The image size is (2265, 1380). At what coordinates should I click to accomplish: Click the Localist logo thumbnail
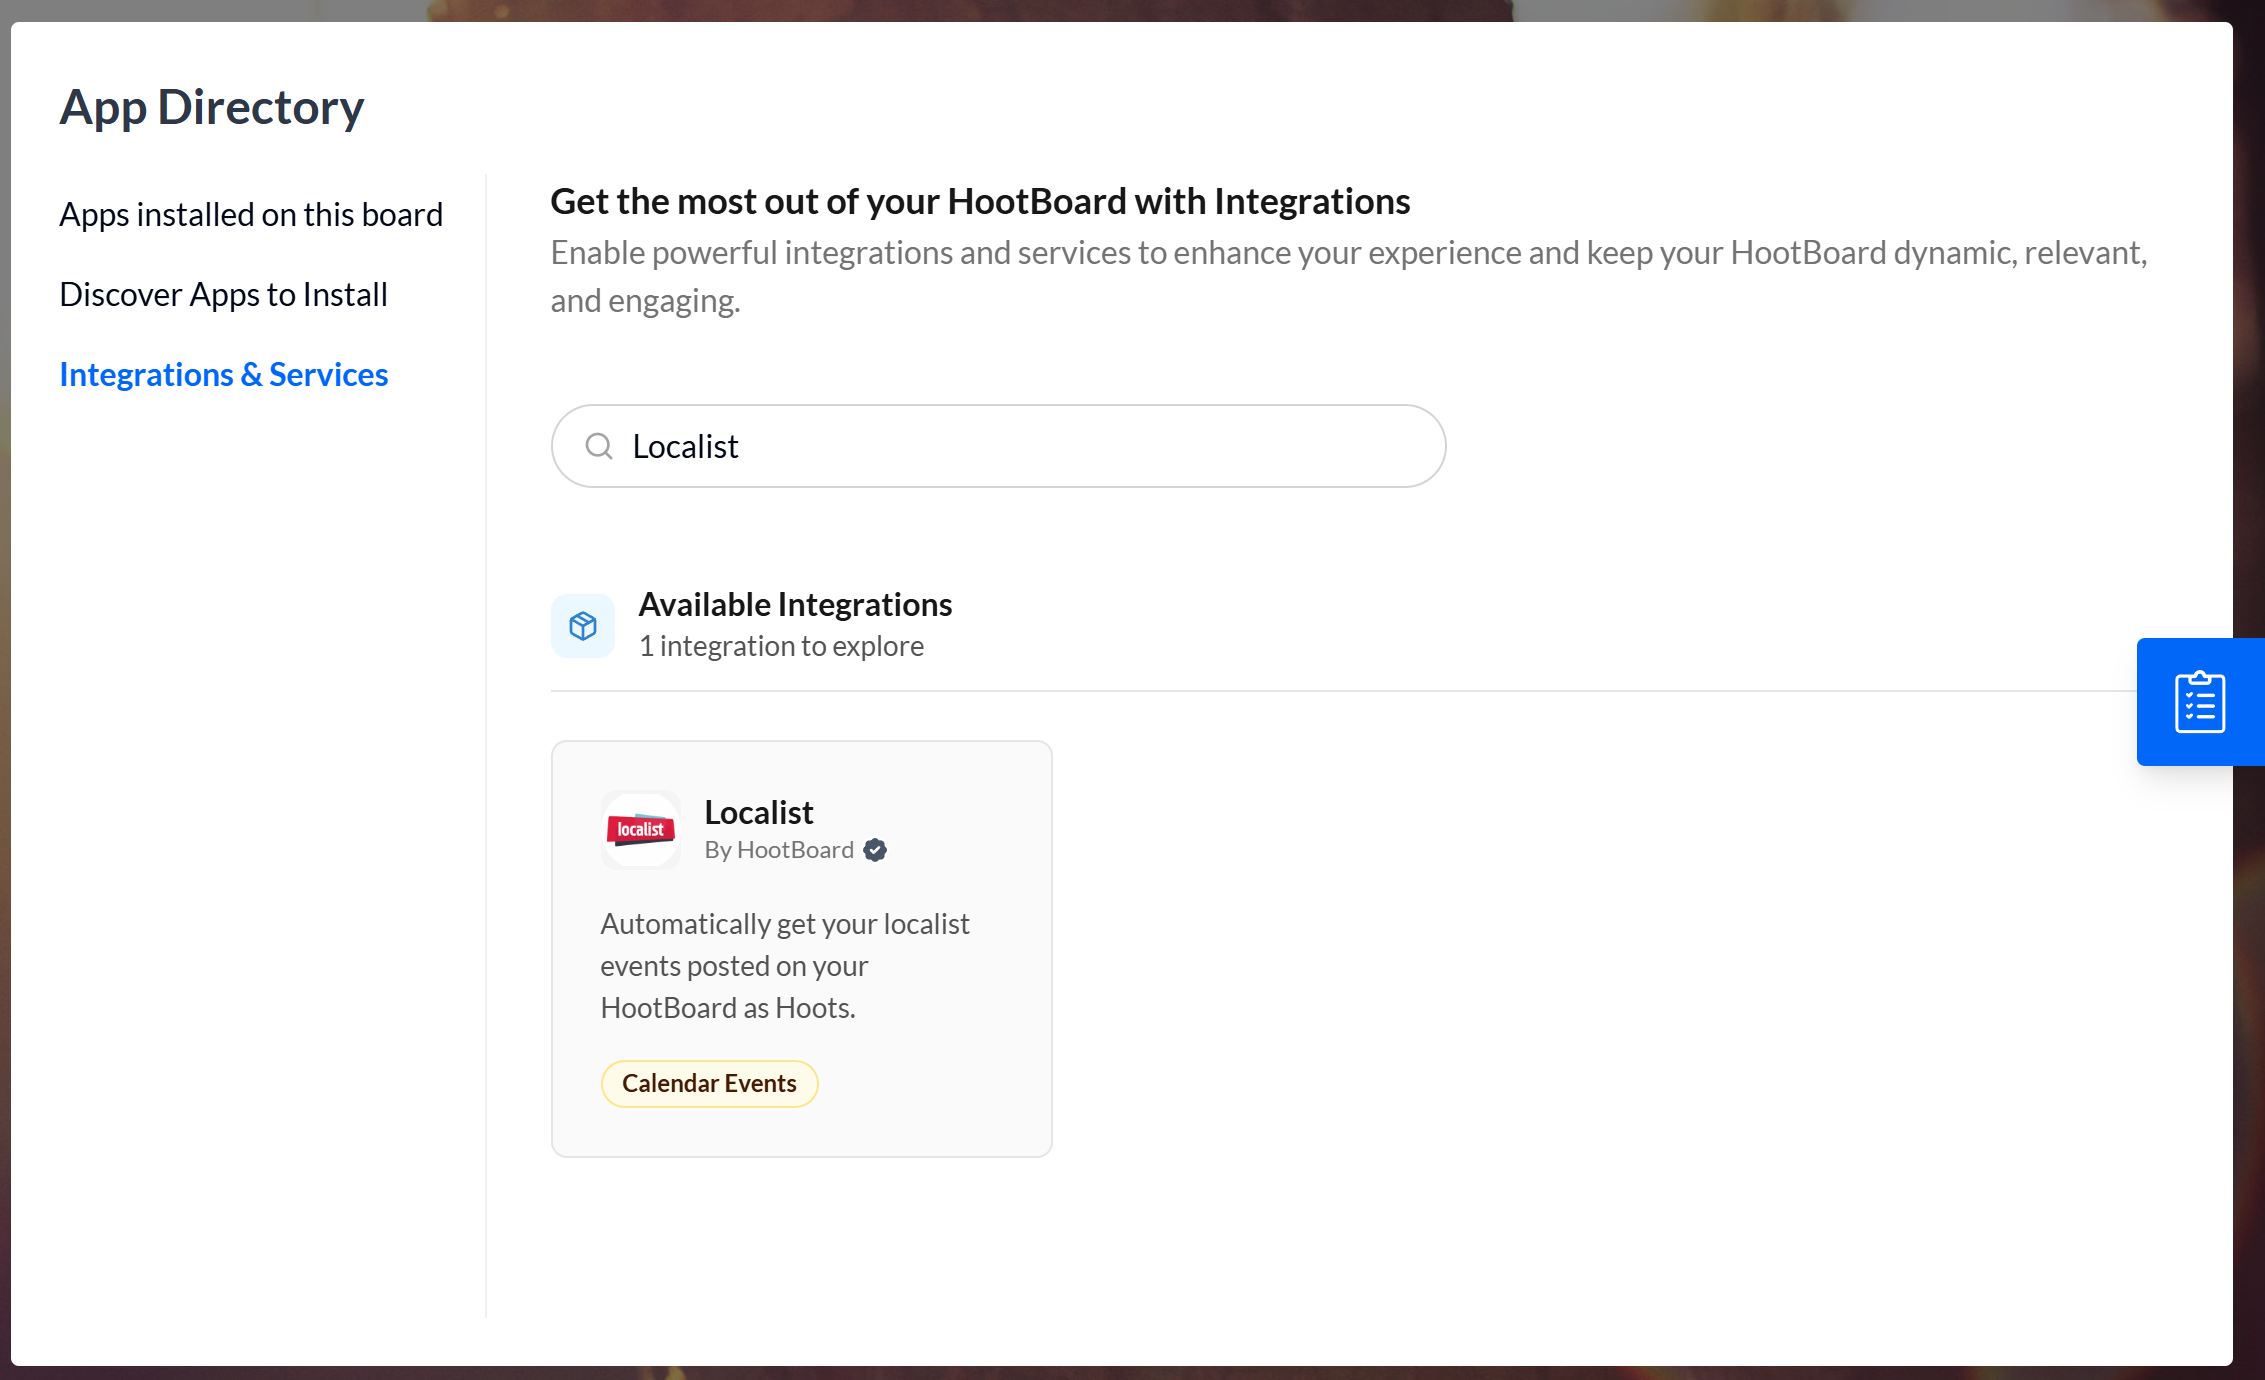pos(640,830)
